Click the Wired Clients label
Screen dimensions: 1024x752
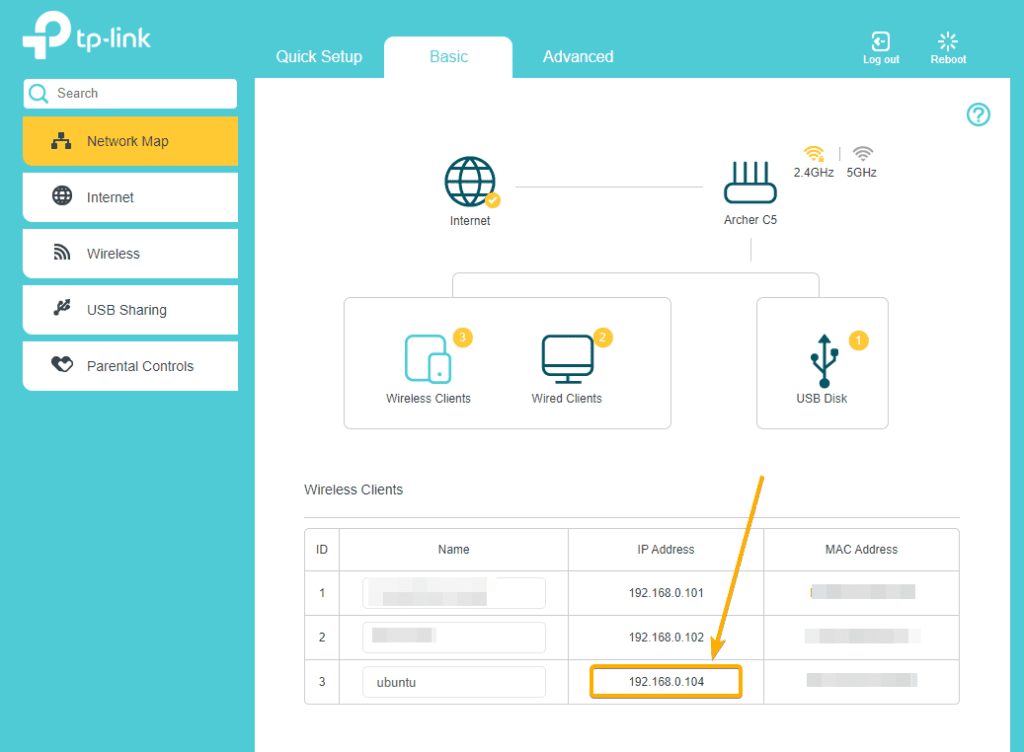(566, 398)
